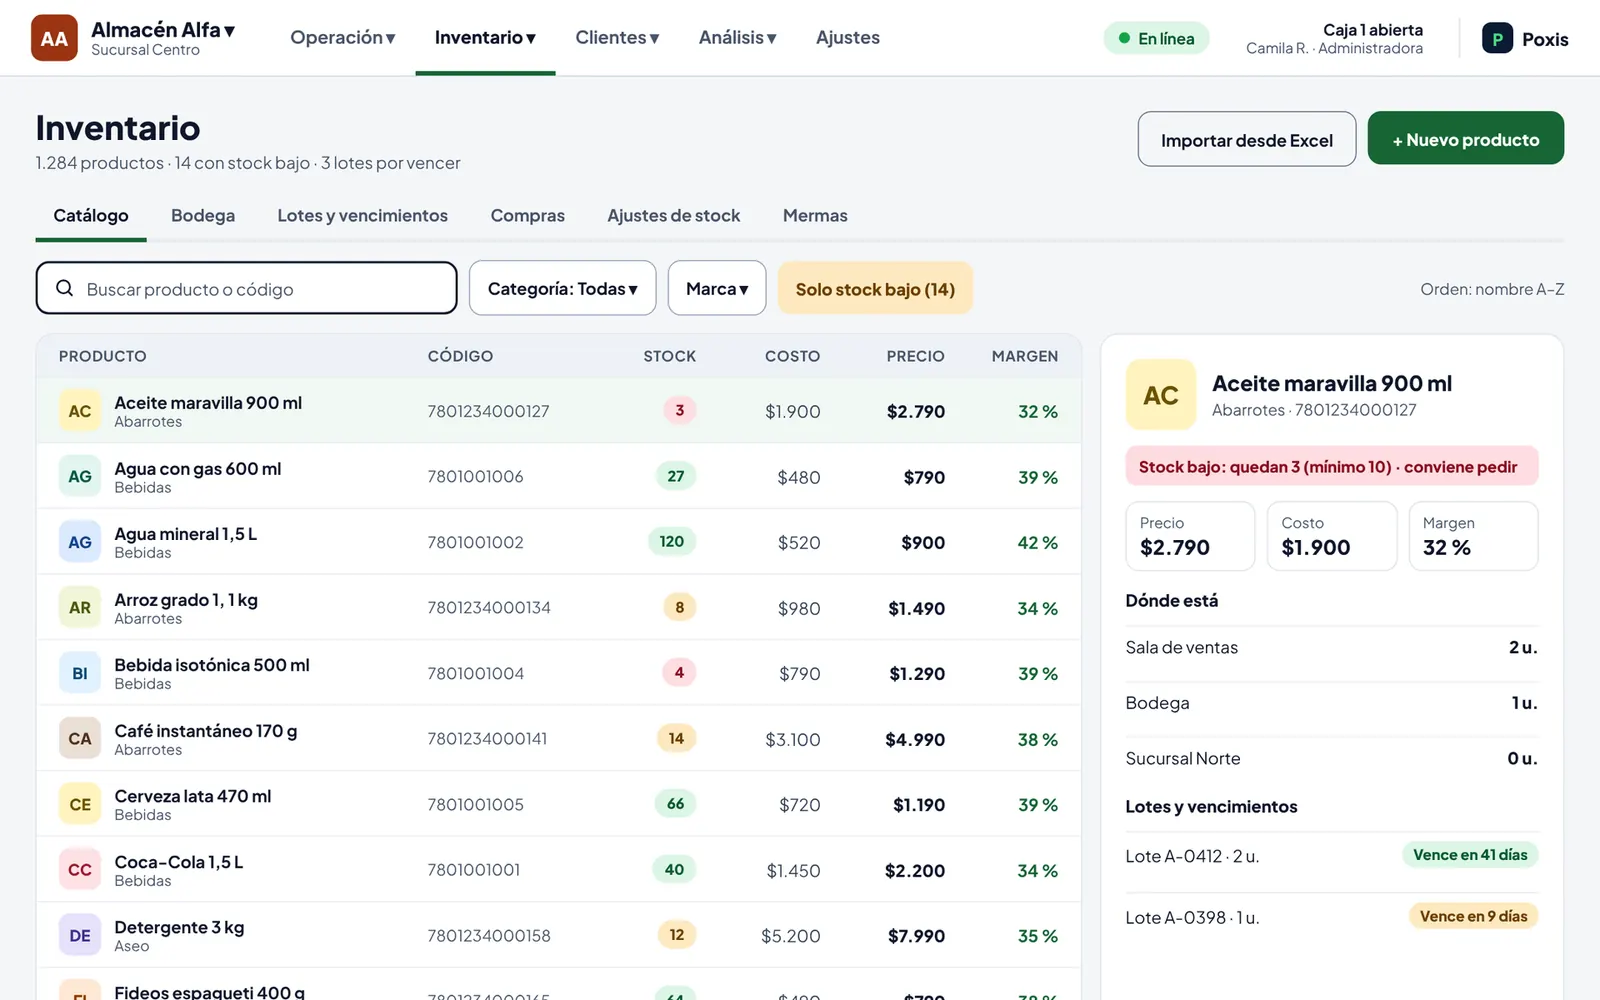The image size is (1600, 1000).
Task: Click the Sucursal Norte location row
Action: click(x=1332, y=758)
